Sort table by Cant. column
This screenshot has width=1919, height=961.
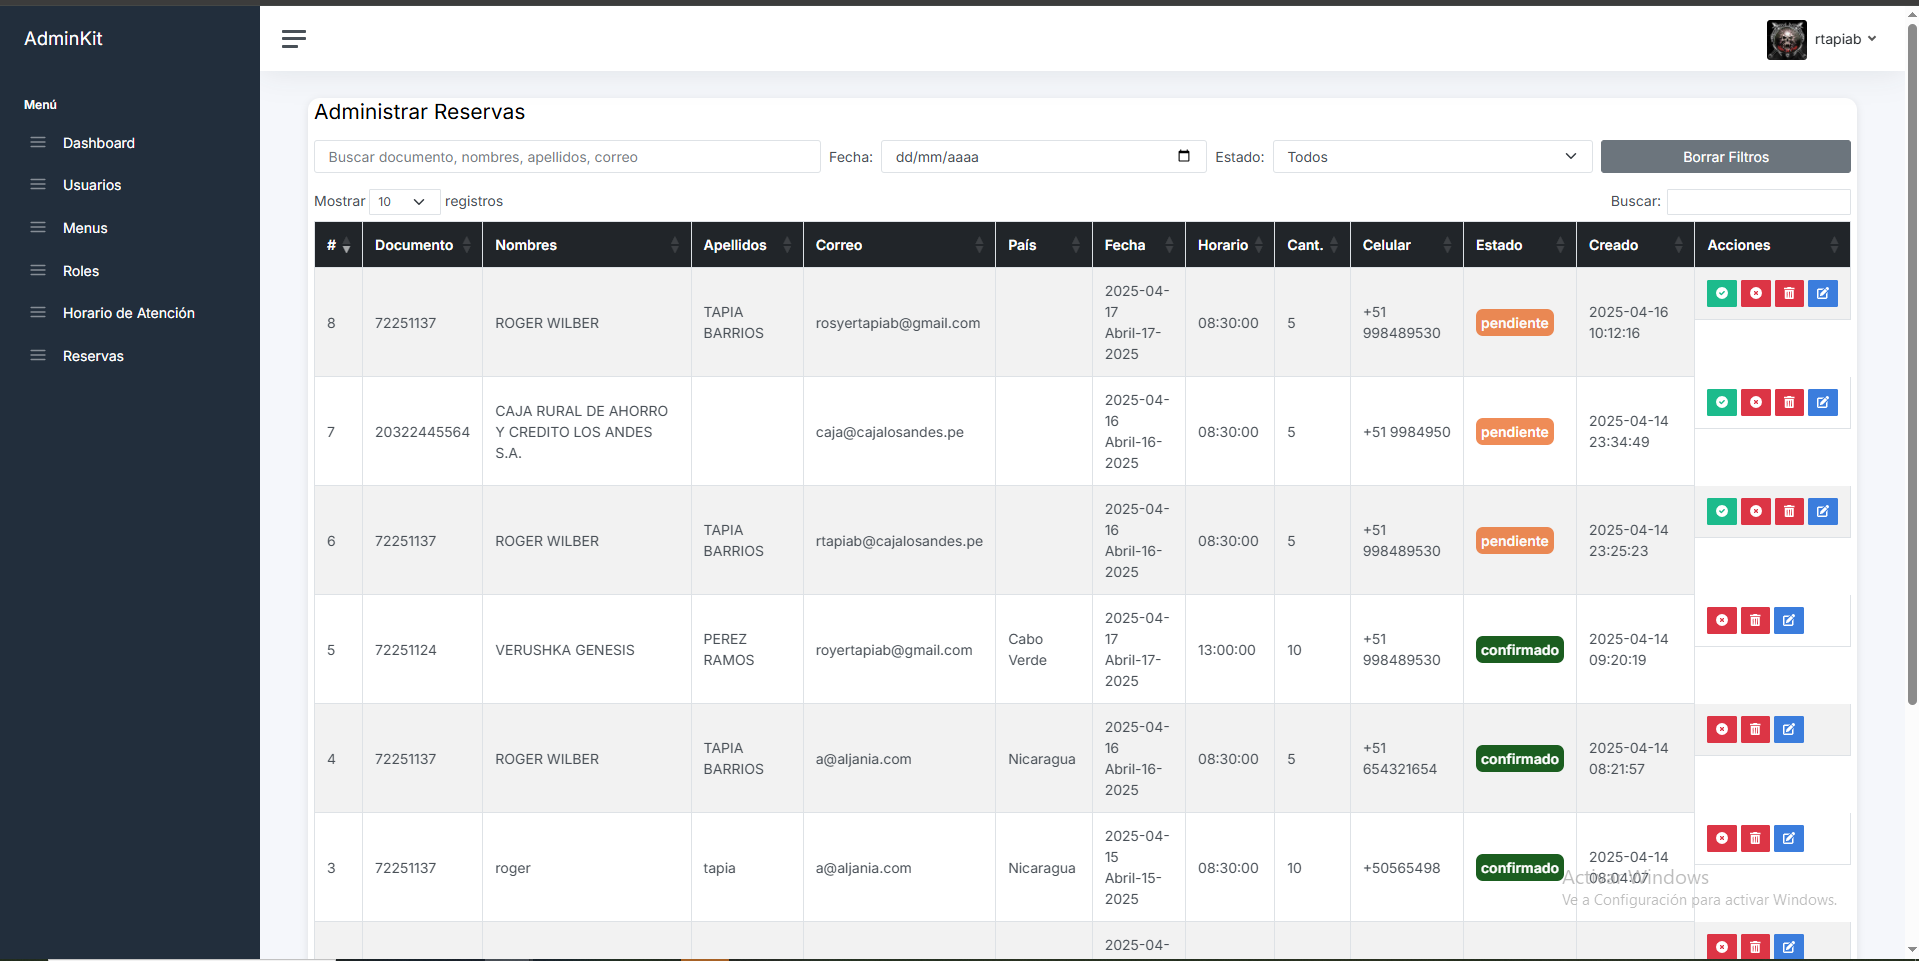coord(1312,245)
